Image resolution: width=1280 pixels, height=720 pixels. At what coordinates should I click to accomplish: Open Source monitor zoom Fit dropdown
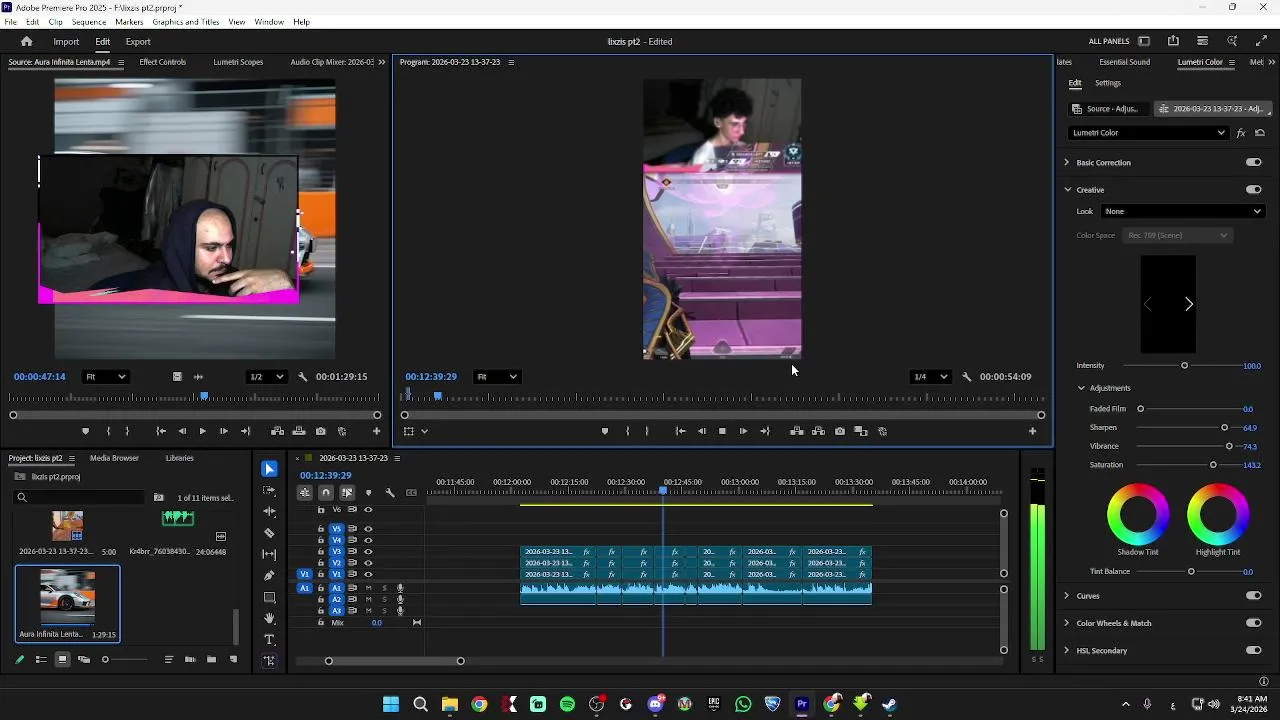[x=105, y=377]
